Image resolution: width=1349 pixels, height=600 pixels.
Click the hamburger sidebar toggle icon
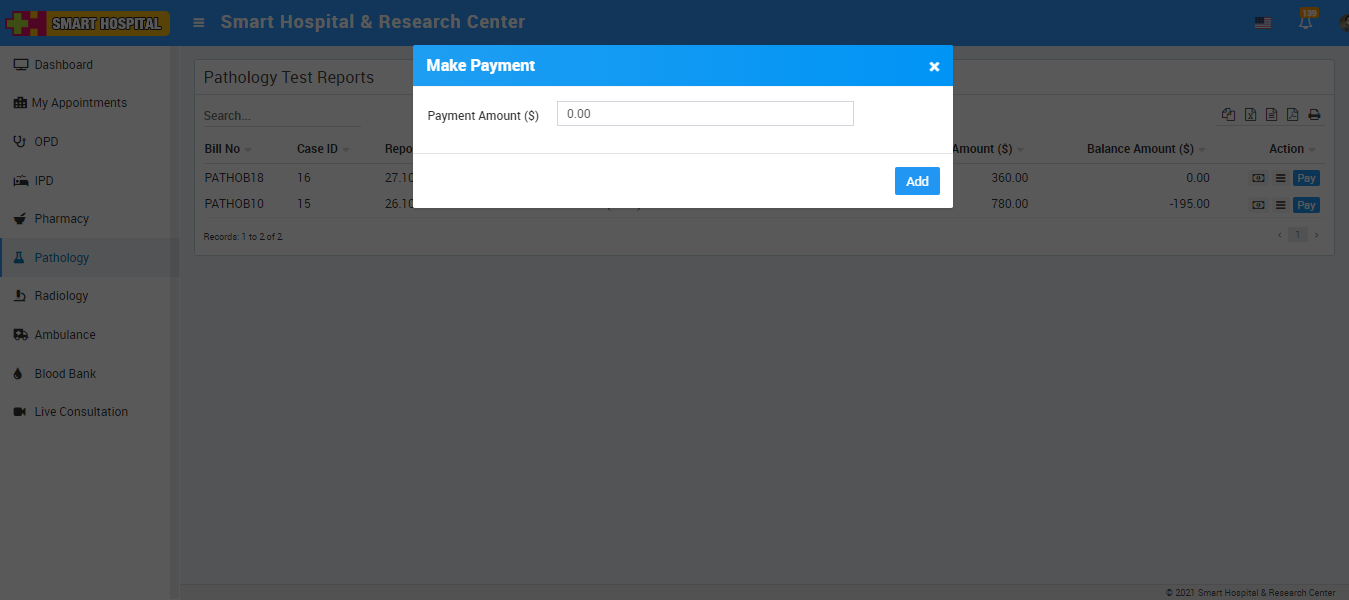(x=199, y=22)
